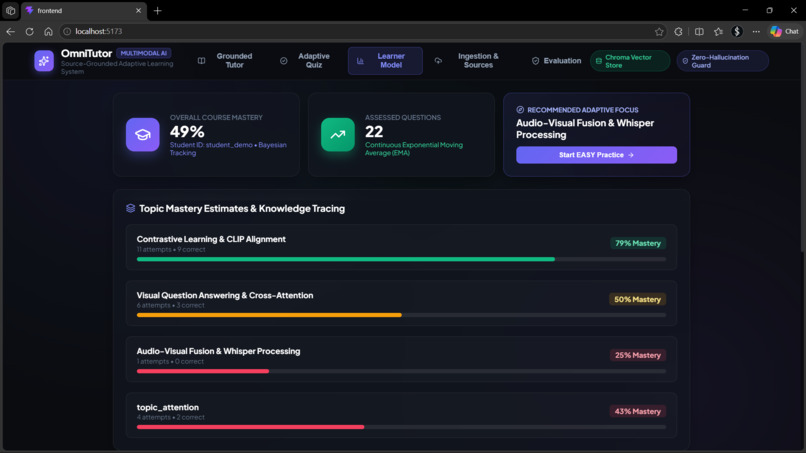Viewport: 806px width, 453px height.
Task: Click the graduation cap mastery icon
Action: (x=142, y=135)
